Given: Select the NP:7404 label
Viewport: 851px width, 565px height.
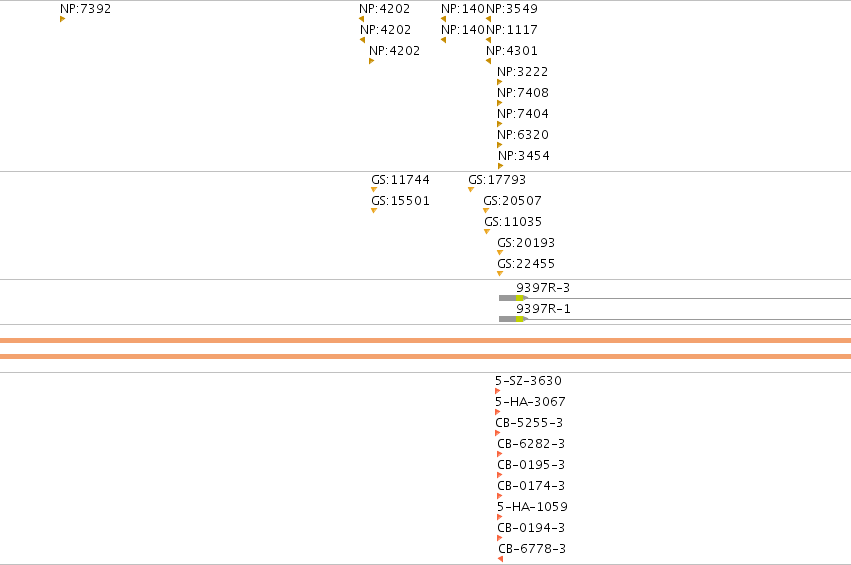Looking at the screenshot, I should coord(523,114).
